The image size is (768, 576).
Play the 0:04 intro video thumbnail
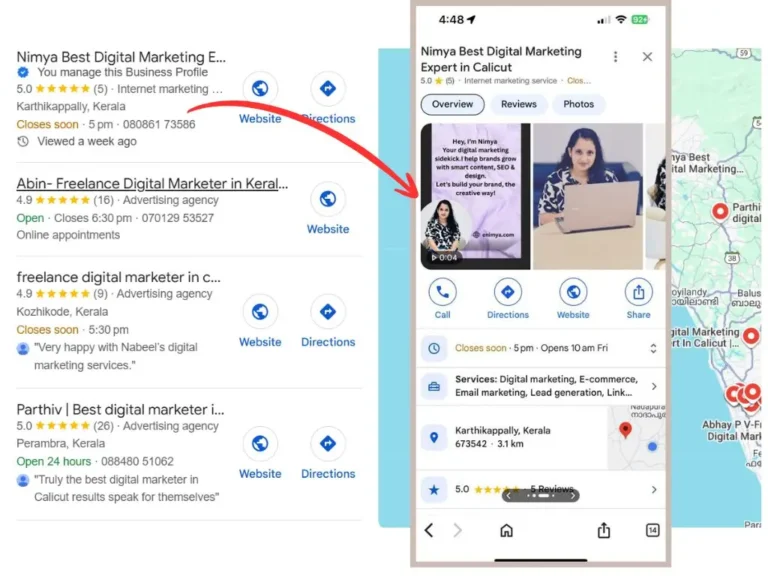coord(475,196)
